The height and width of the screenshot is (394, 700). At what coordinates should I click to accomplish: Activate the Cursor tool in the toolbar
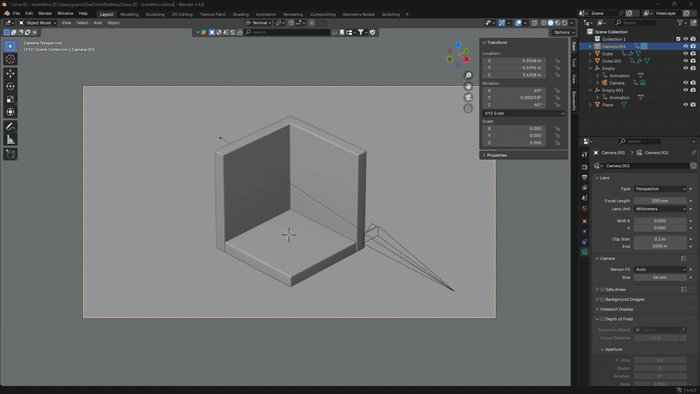pyautogui.click(x=10, y=59)
